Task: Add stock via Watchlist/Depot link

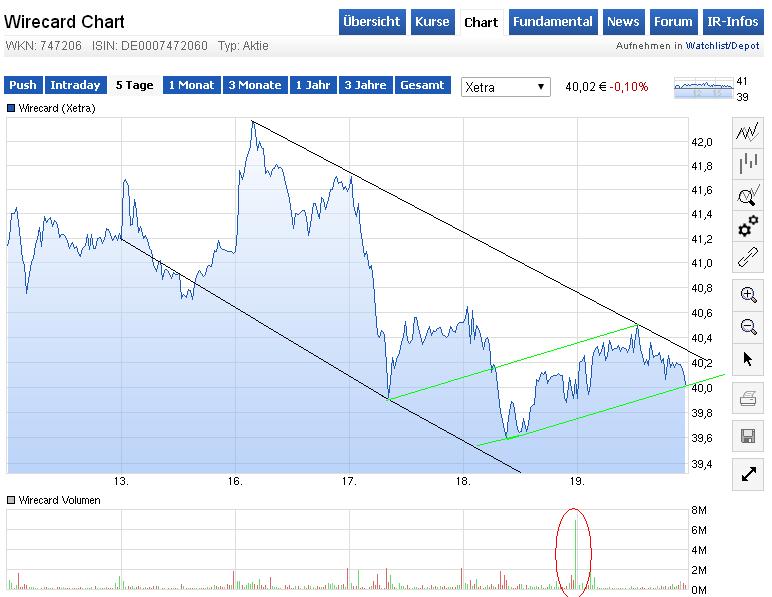Action: tap(729, 46)
